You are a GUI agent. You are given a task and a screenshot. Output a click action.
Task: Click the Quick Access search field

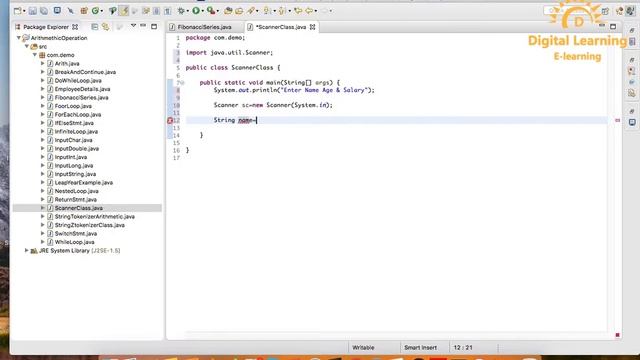(571, 11)
